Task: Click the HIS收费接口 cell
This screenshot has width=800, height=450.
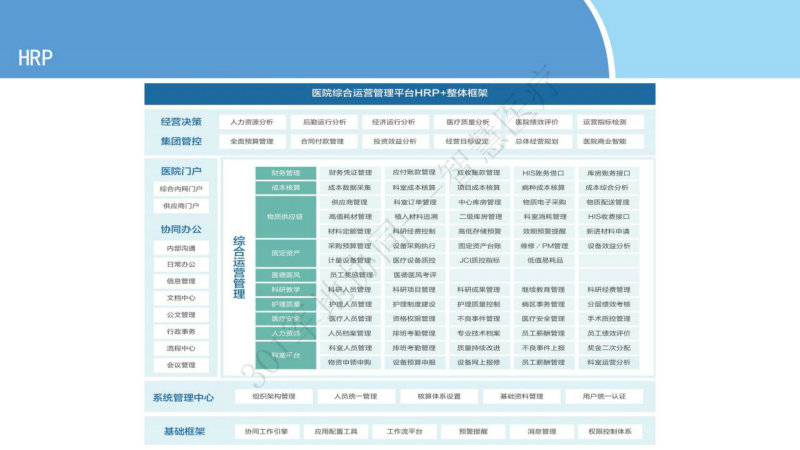Action: [x=608, y=217]
